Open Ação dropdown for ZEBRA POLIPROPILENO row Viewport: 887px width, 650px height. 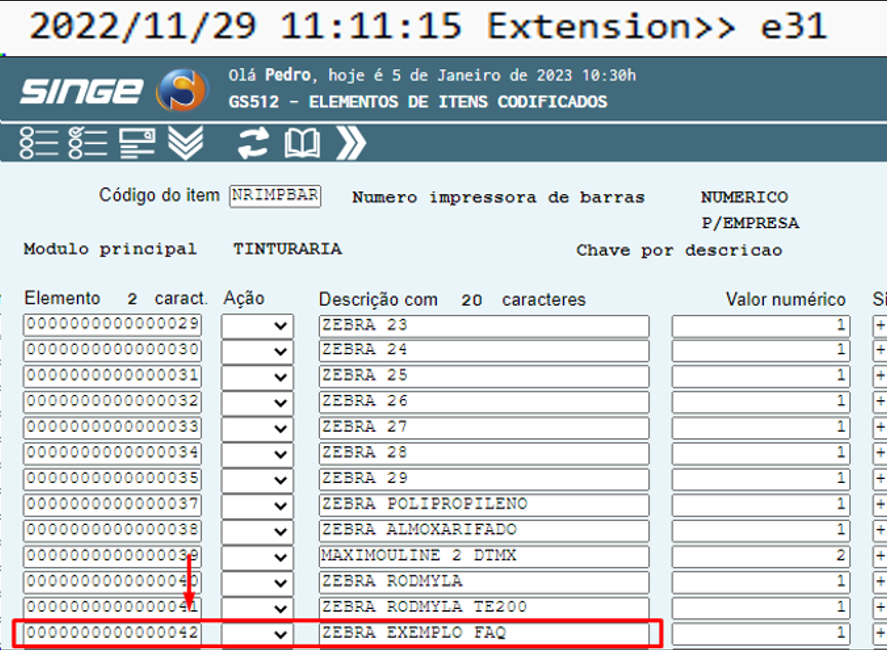tap(257, 505)
